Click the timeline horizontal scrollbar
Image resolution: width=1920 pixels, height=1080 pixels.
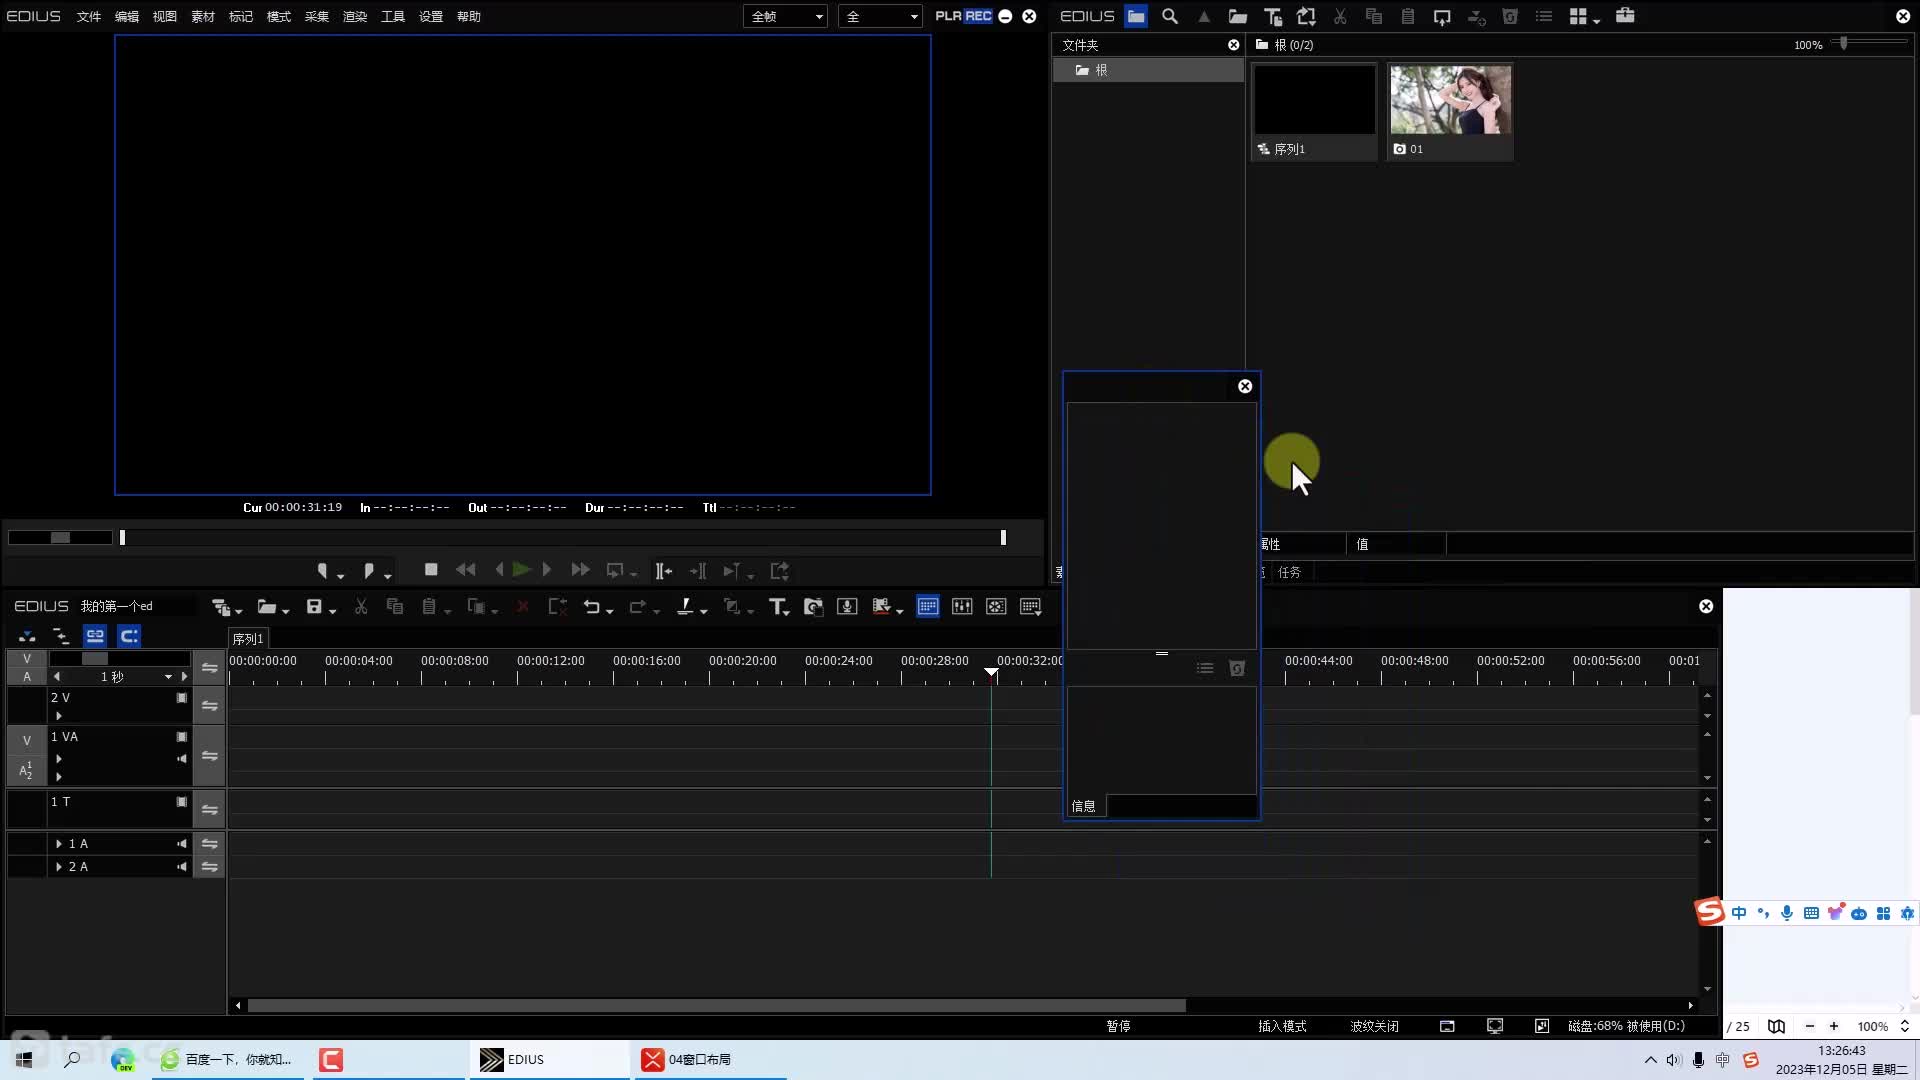pos(716,1005)
